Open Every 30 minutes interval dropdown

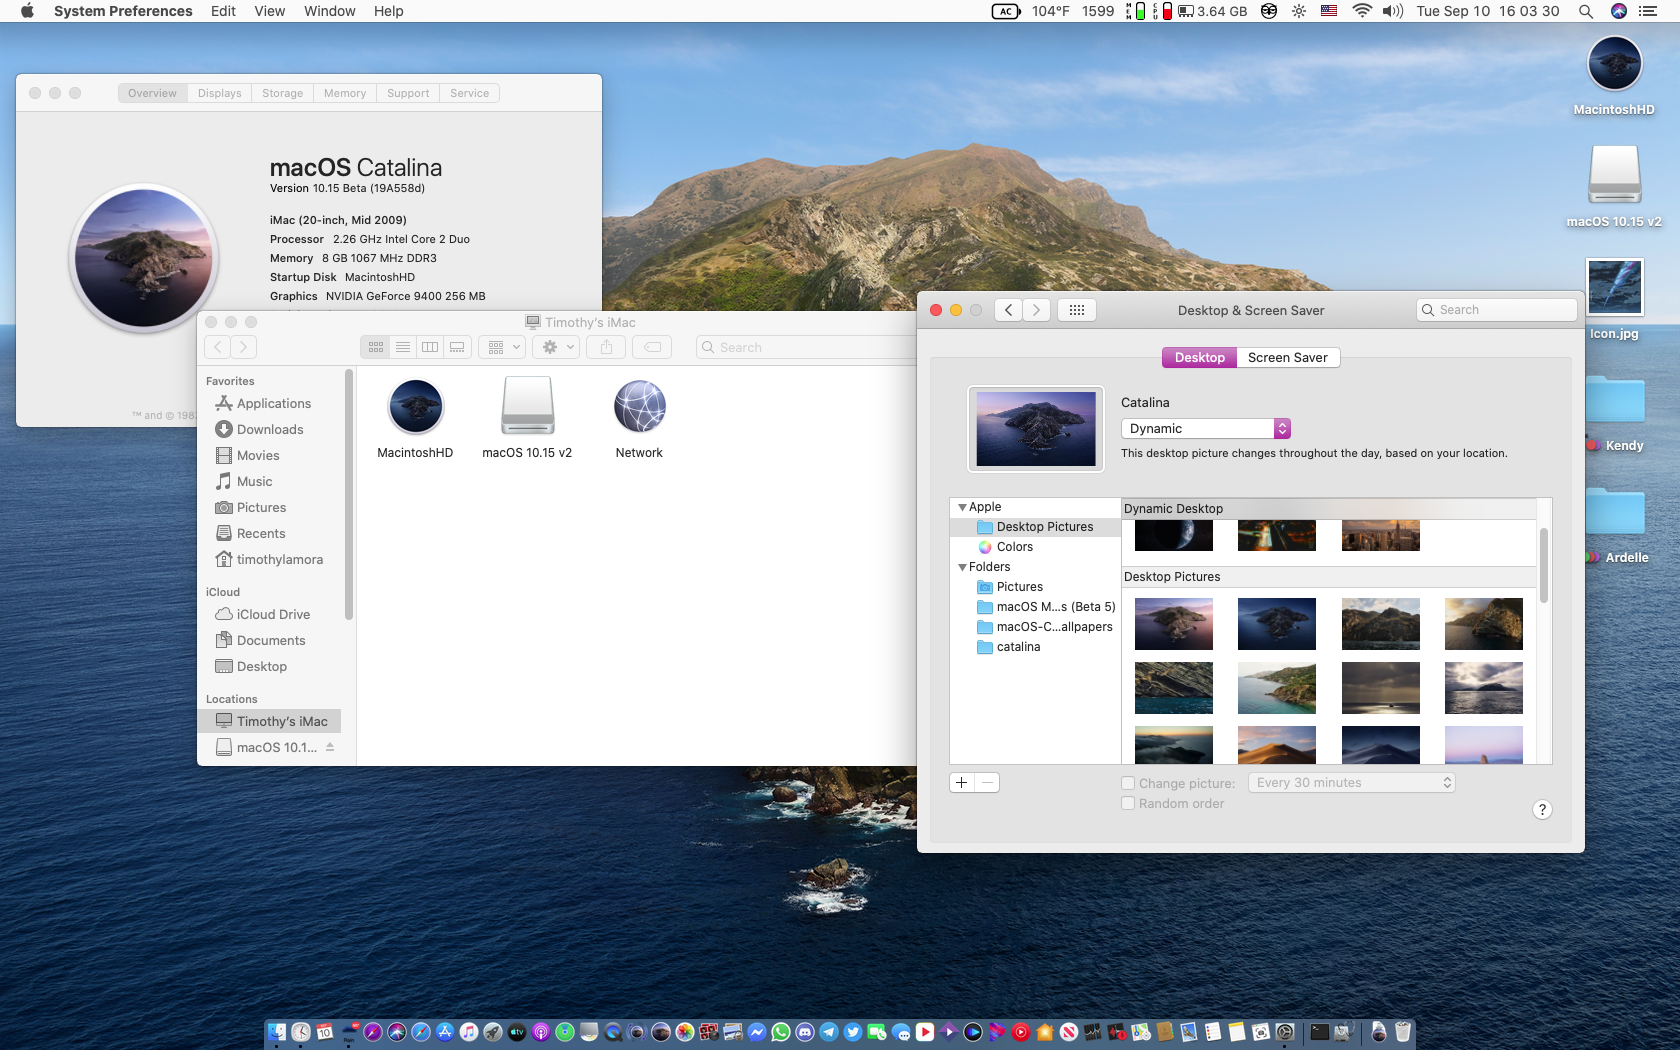[x=1352, y=783]
